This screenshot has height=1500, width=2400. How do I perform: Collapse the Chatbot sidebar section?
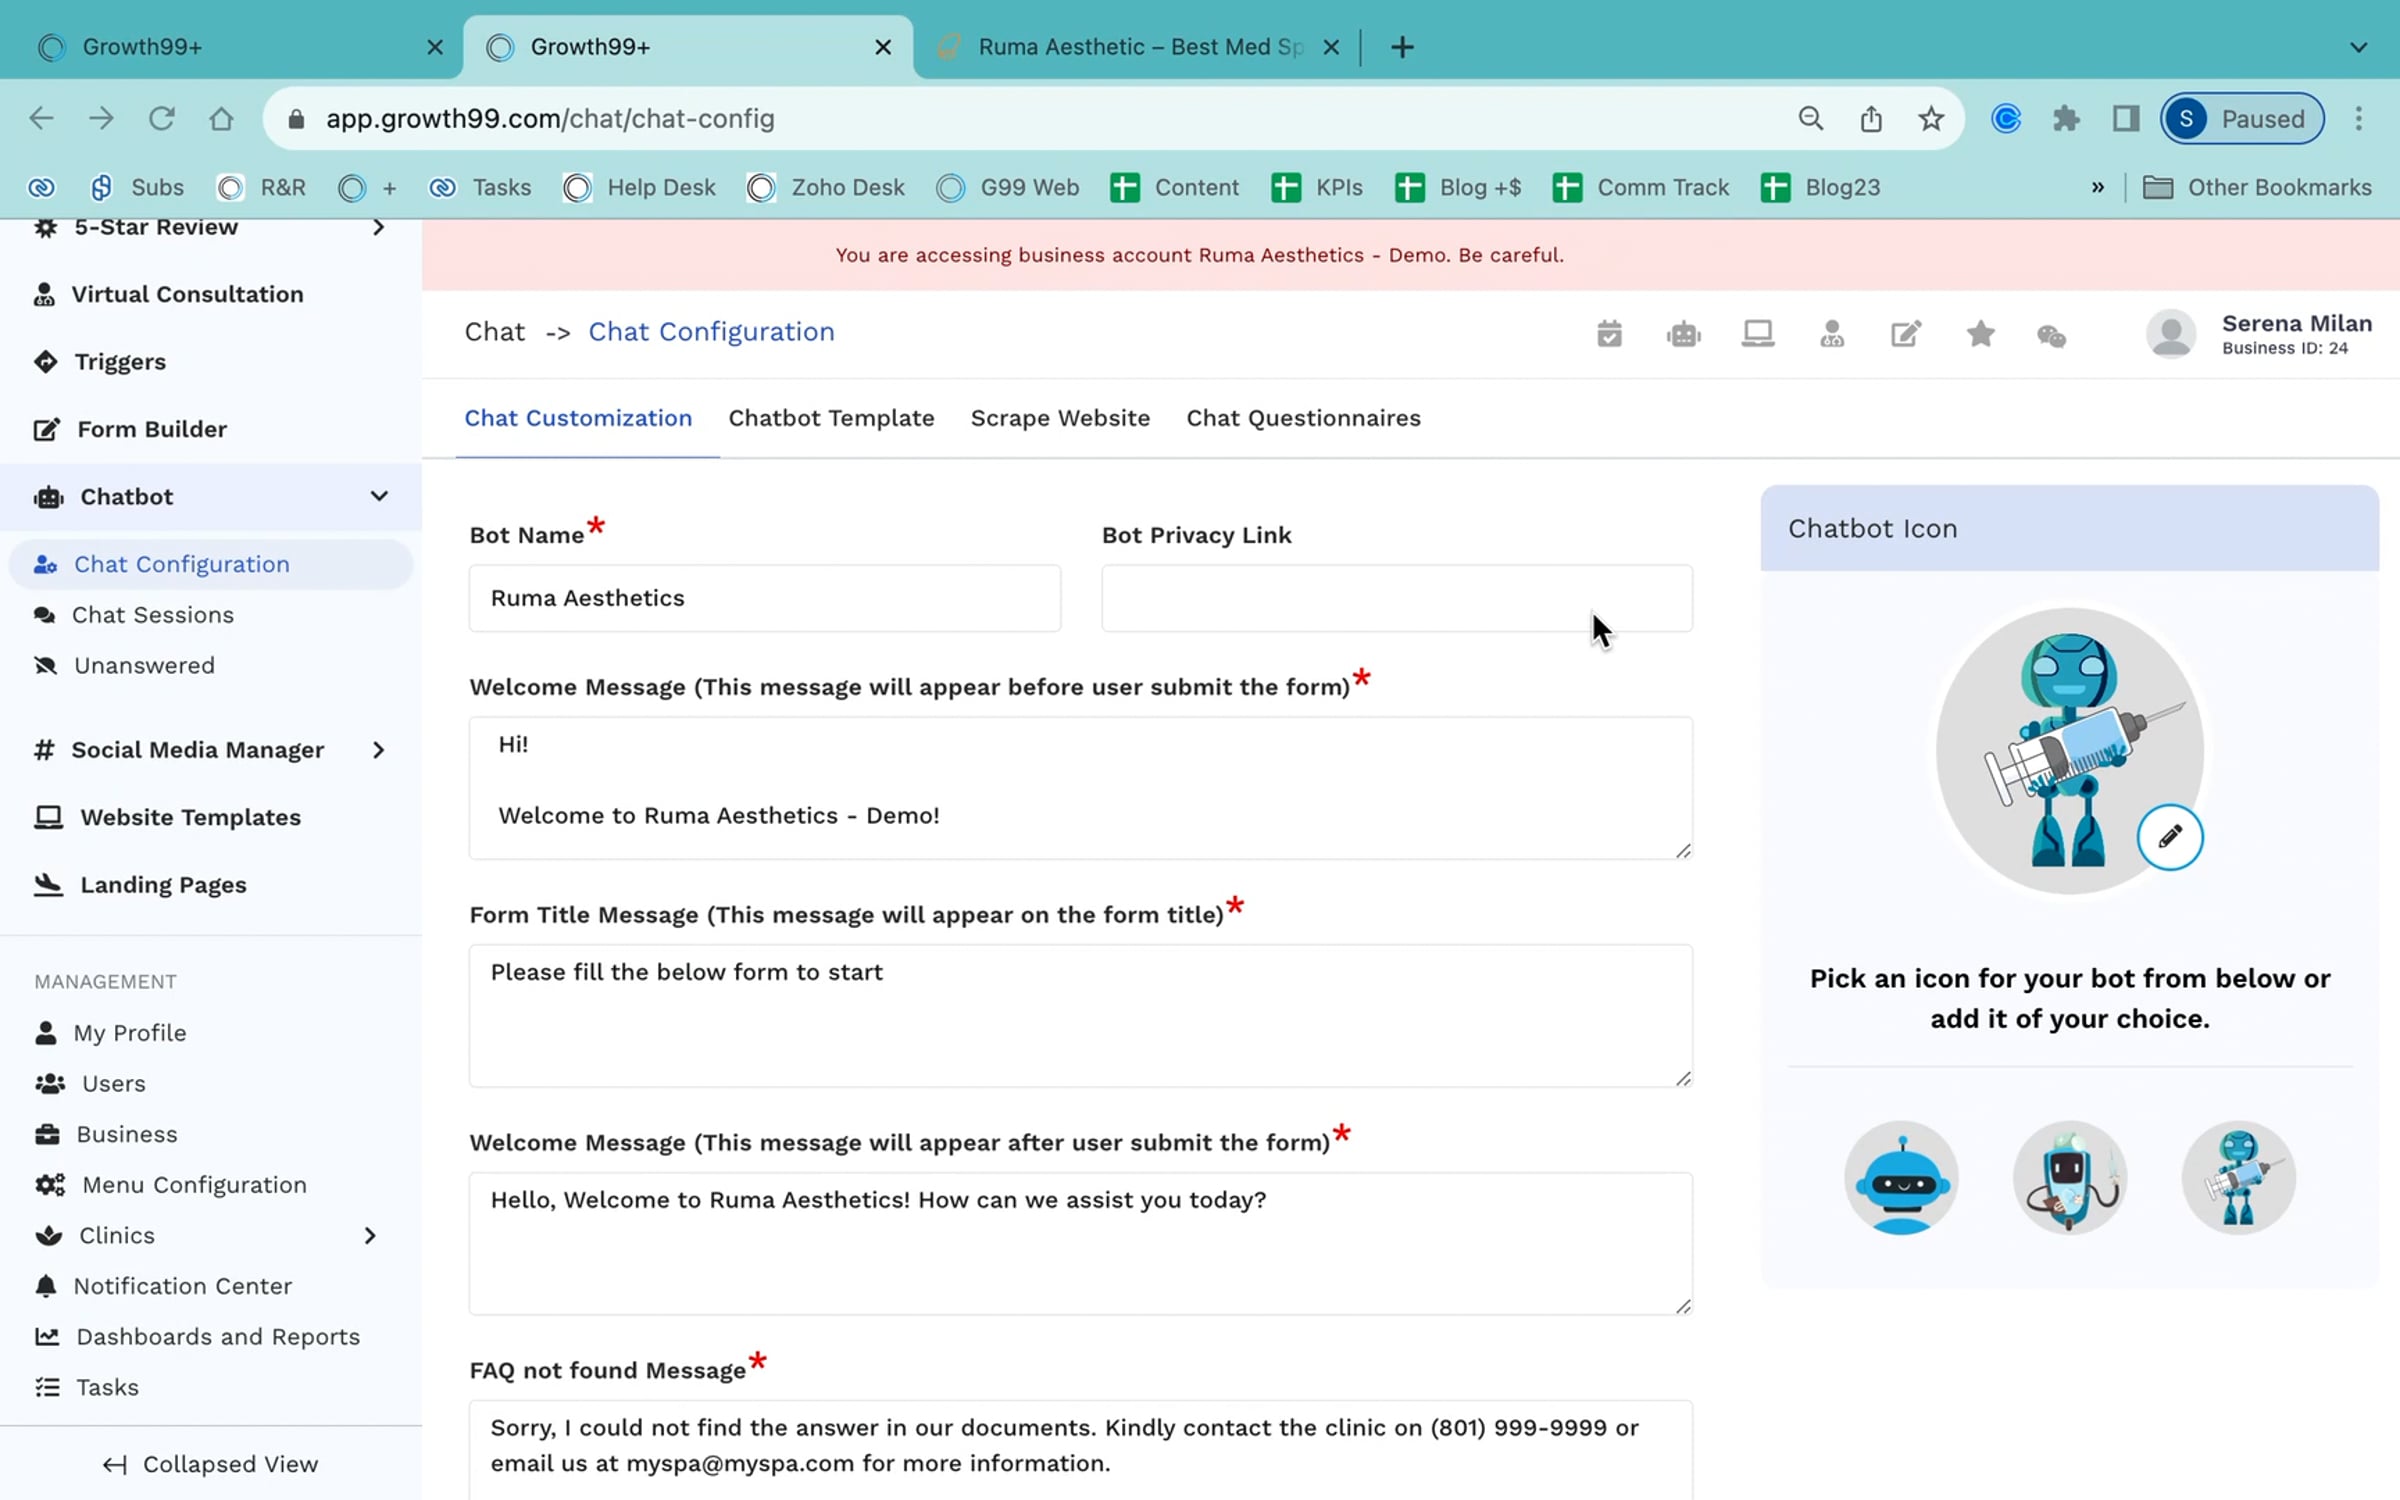(x=379, y=496)
